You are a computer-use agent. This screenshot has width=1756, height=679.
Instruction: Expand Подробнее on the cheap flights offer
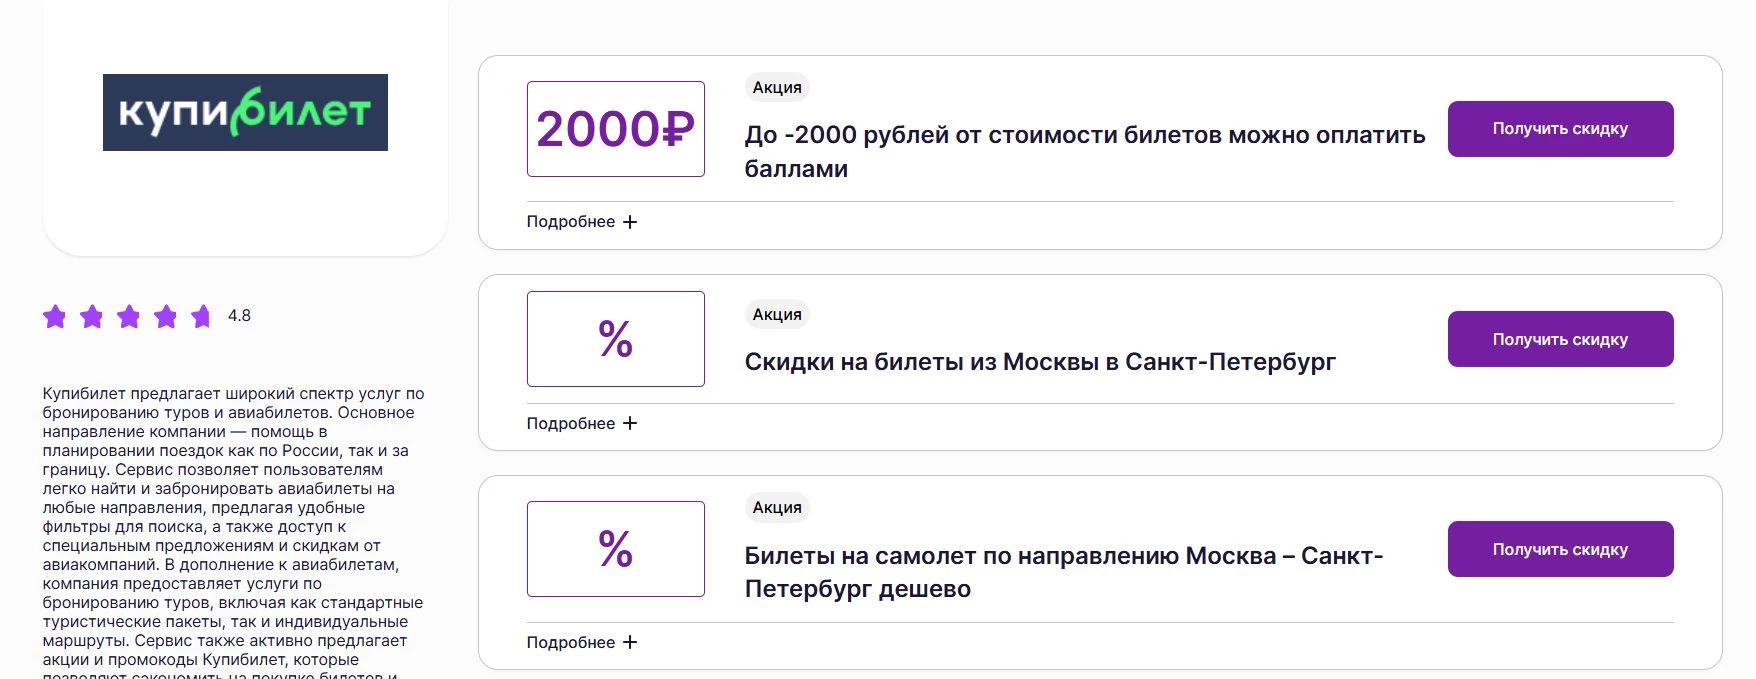click(570, 642)
